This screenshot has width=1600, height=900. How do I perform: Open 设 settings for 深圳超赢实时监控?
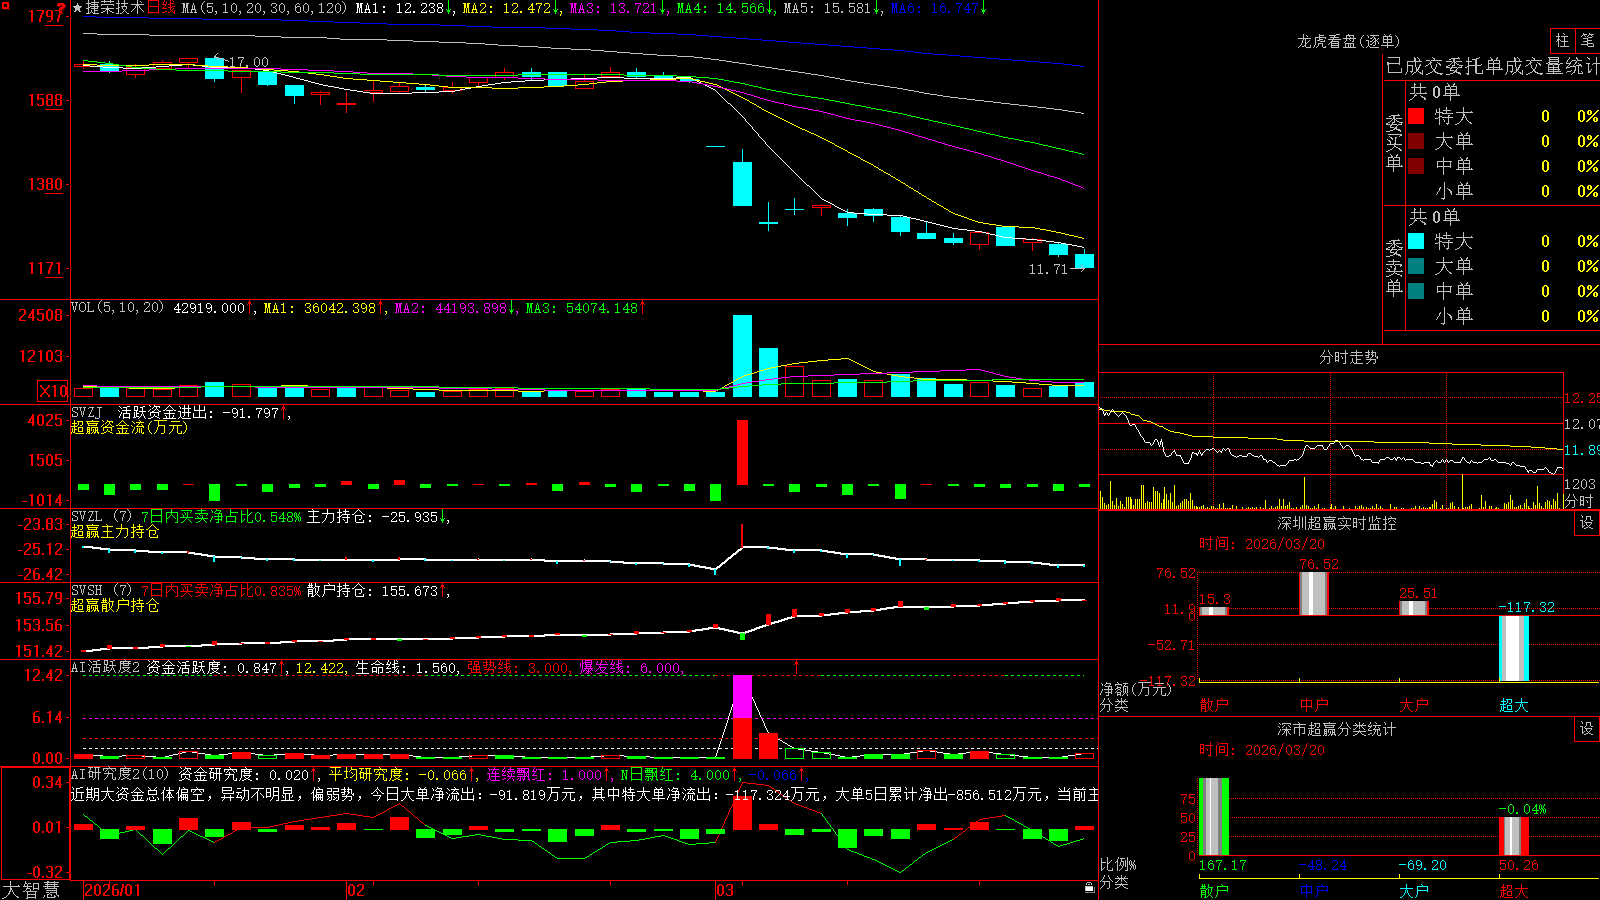pos(1587,523)
